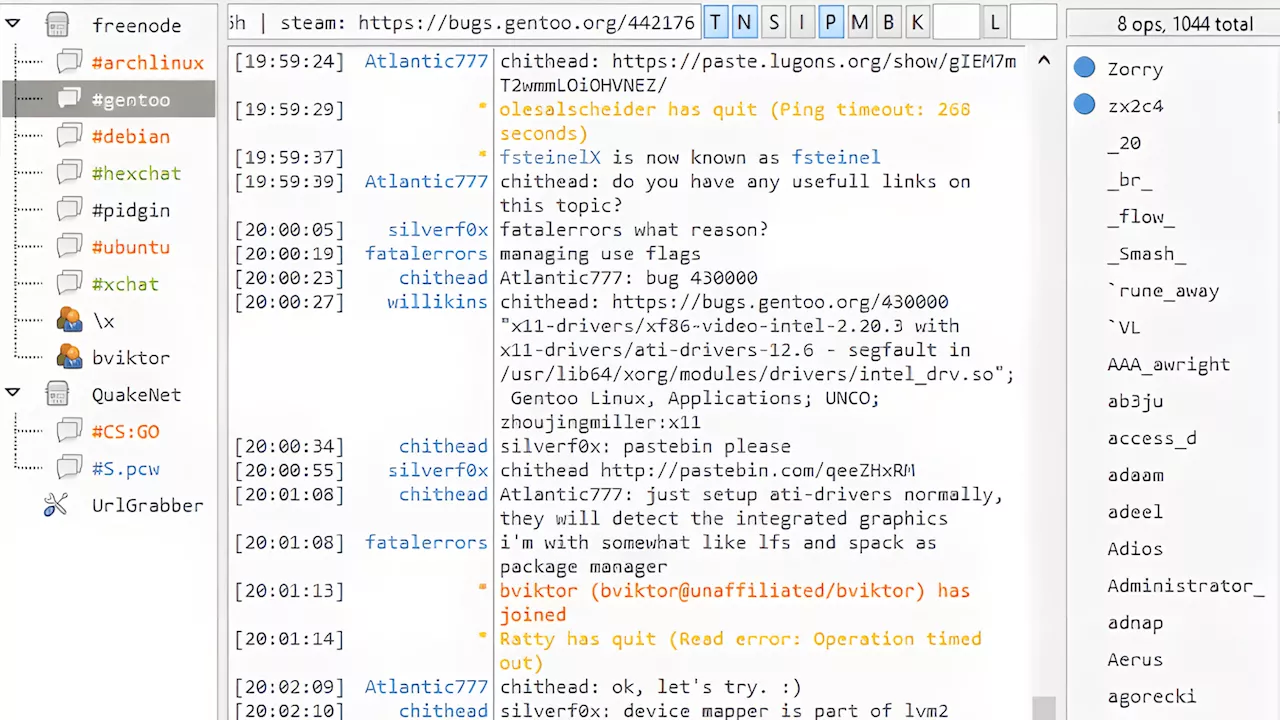Image resolution: width=1280 pixels, height=720 pixels.
Task: Toggle the L user limit mode button
Action: (x=994, y=22)
